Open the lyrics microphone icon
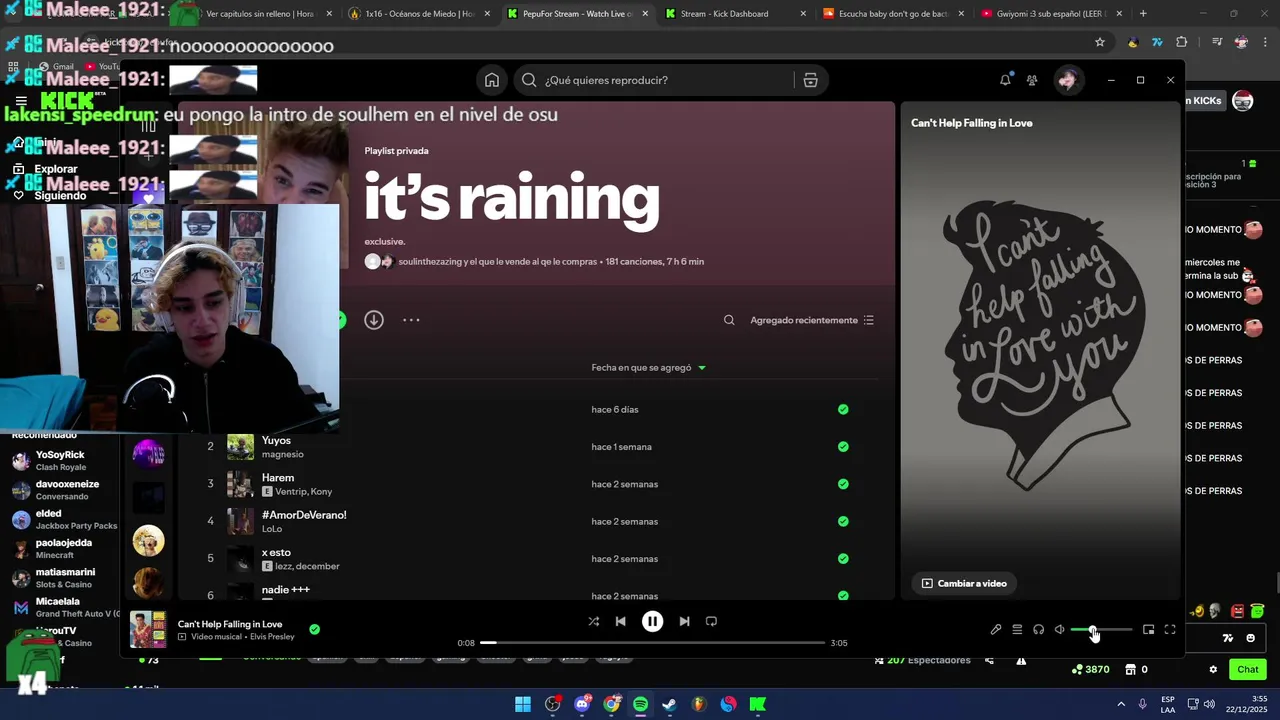 point(996,630)
